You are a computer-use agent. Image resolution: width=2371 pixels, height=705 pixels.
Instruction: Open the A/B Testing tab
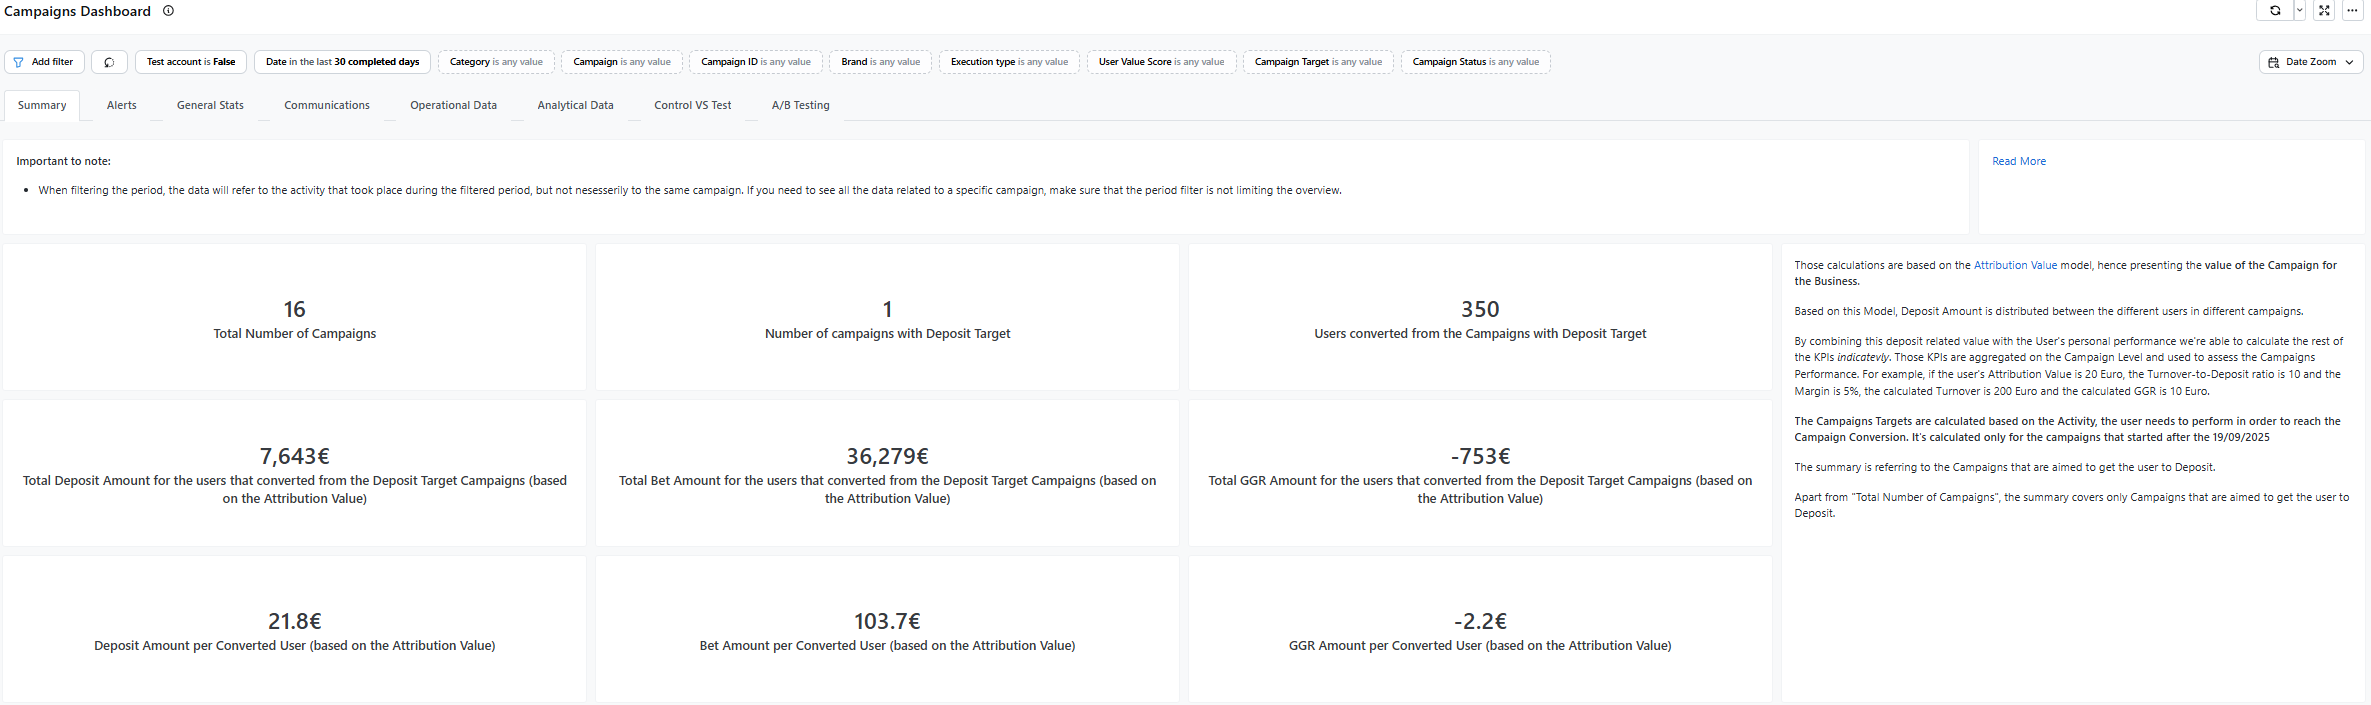(x=800, y=105)
